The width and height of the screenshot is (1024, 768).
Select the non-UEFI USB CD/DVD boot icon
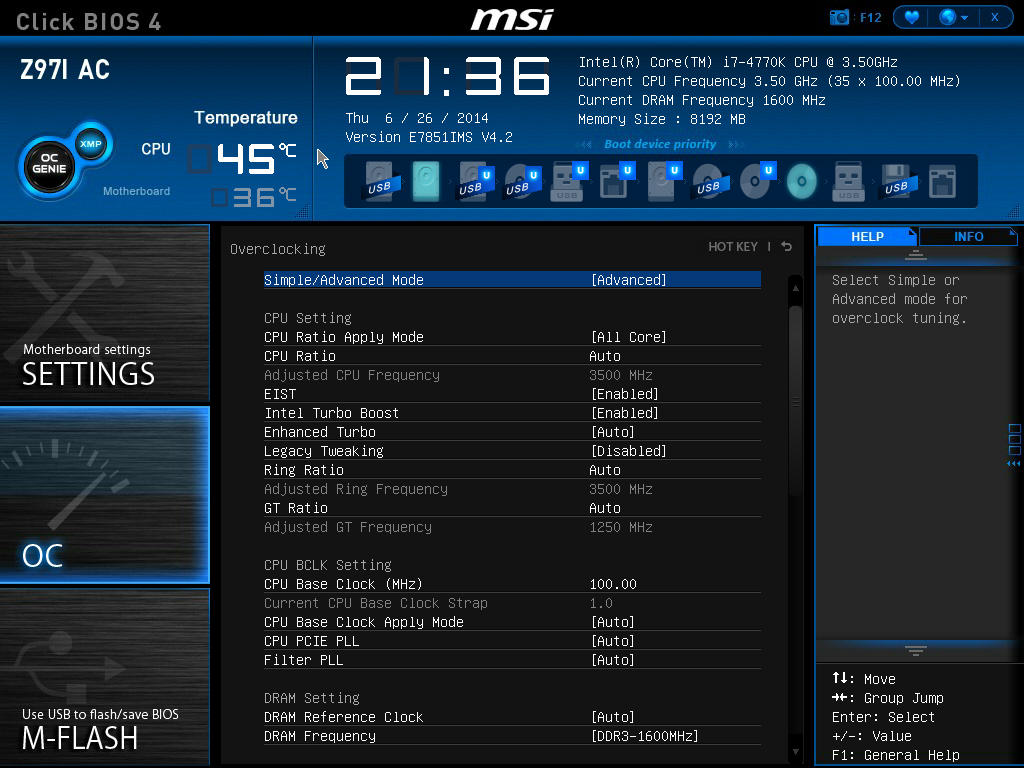(709, 182)
